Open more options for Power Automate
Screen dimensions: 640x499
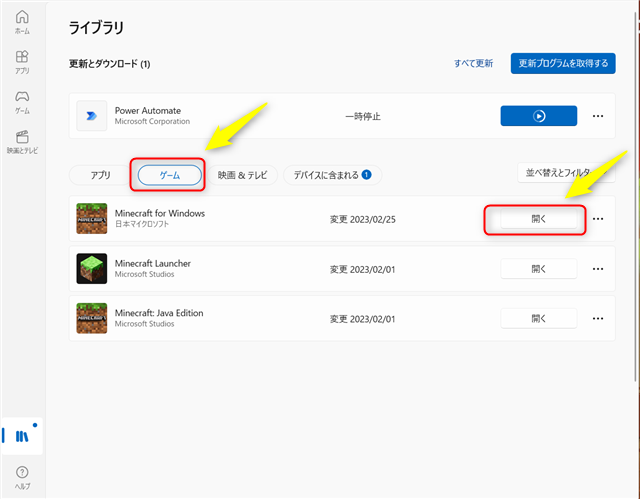point(598,116)
